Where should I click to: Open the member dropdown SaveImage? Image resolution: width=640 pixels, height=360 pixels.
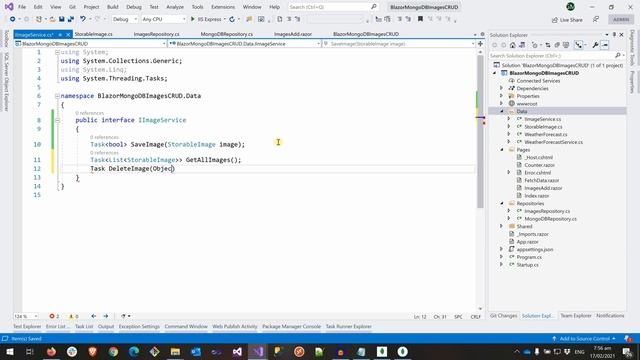pyautogui.click(x=398, y=44)
